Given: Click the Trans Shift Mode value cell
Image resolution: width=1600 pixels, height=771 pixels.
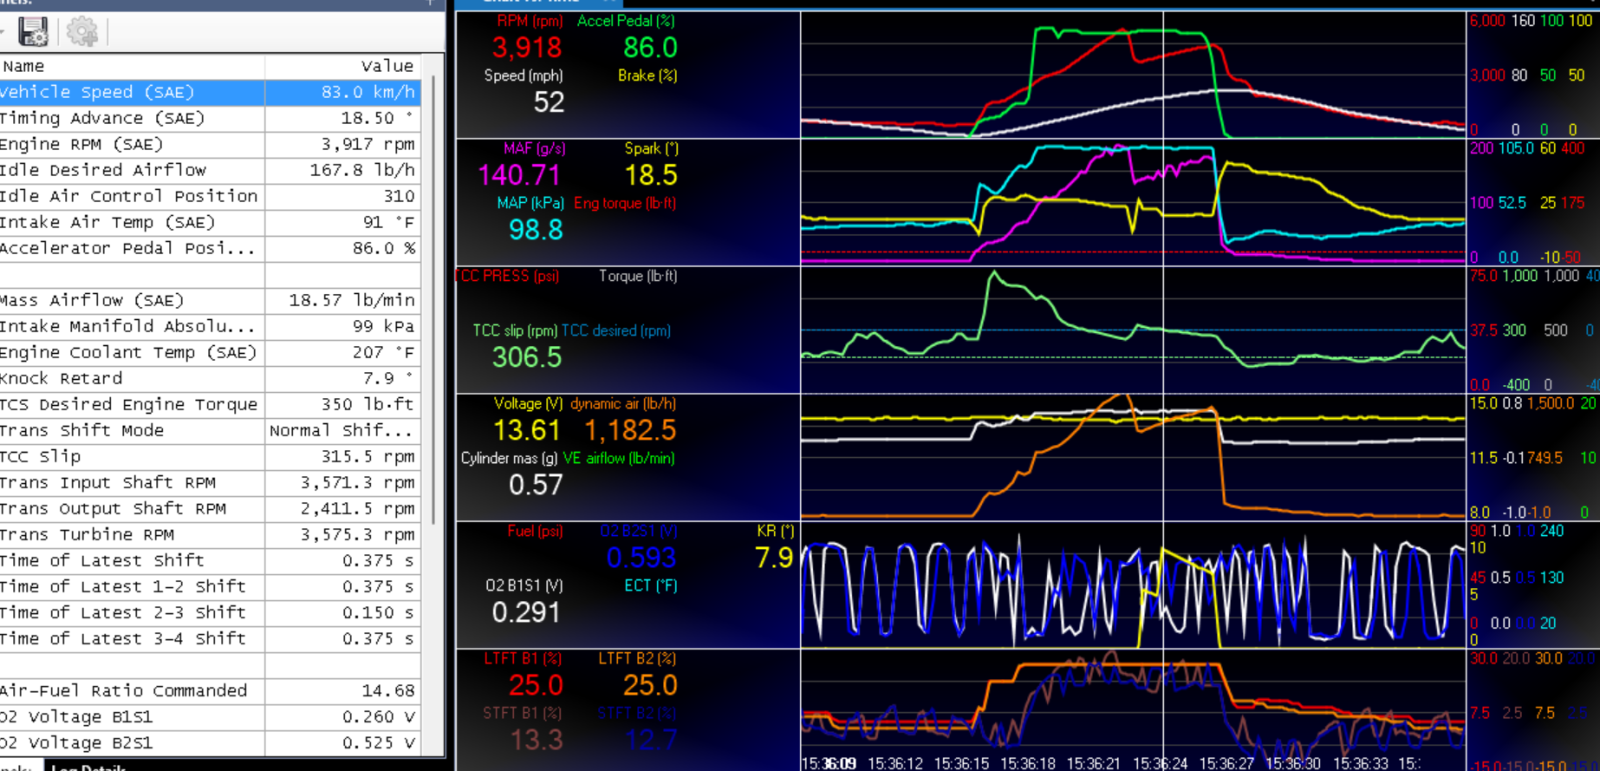Looking at the screenshot, I should 342,430.
